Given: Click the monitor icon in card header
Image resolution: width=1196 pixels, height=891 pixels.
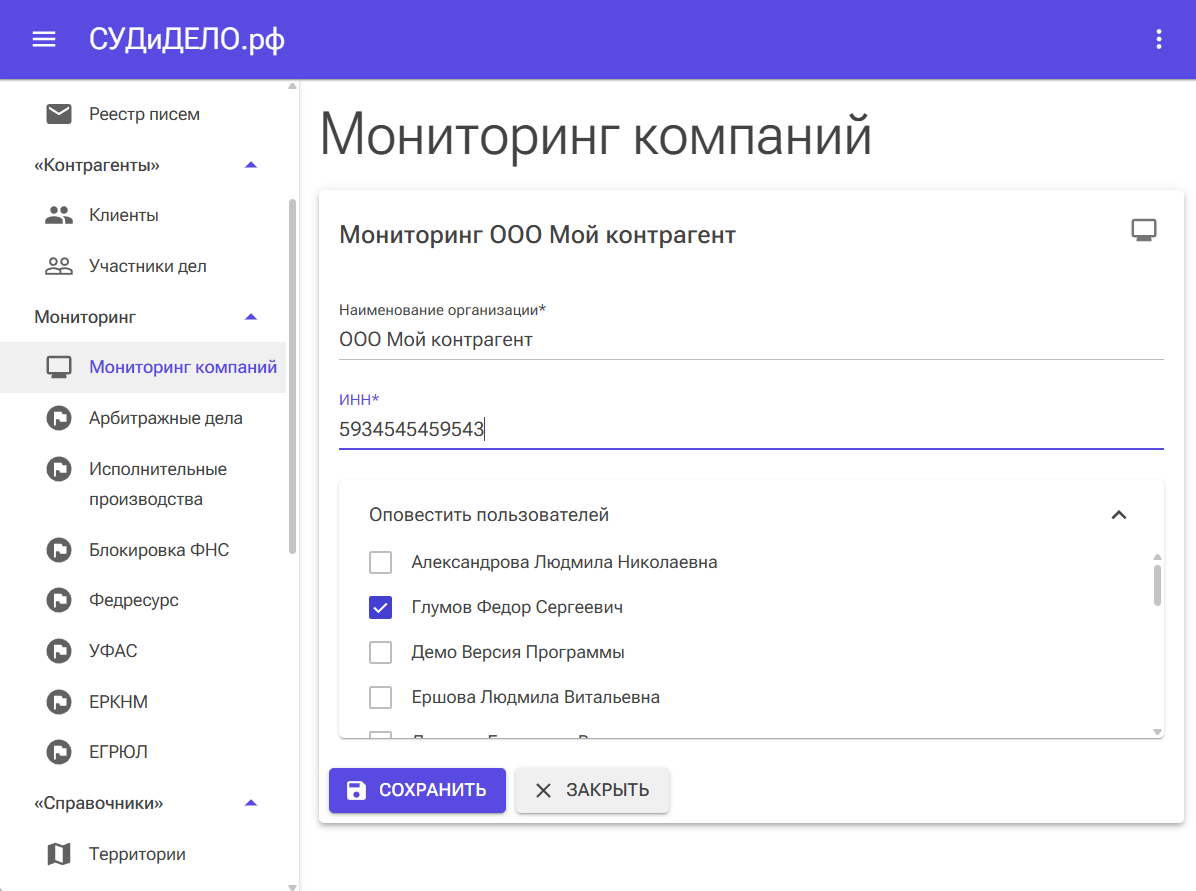Looking at the screenshot, I should pyautogui.click(x=1143, y=230).
